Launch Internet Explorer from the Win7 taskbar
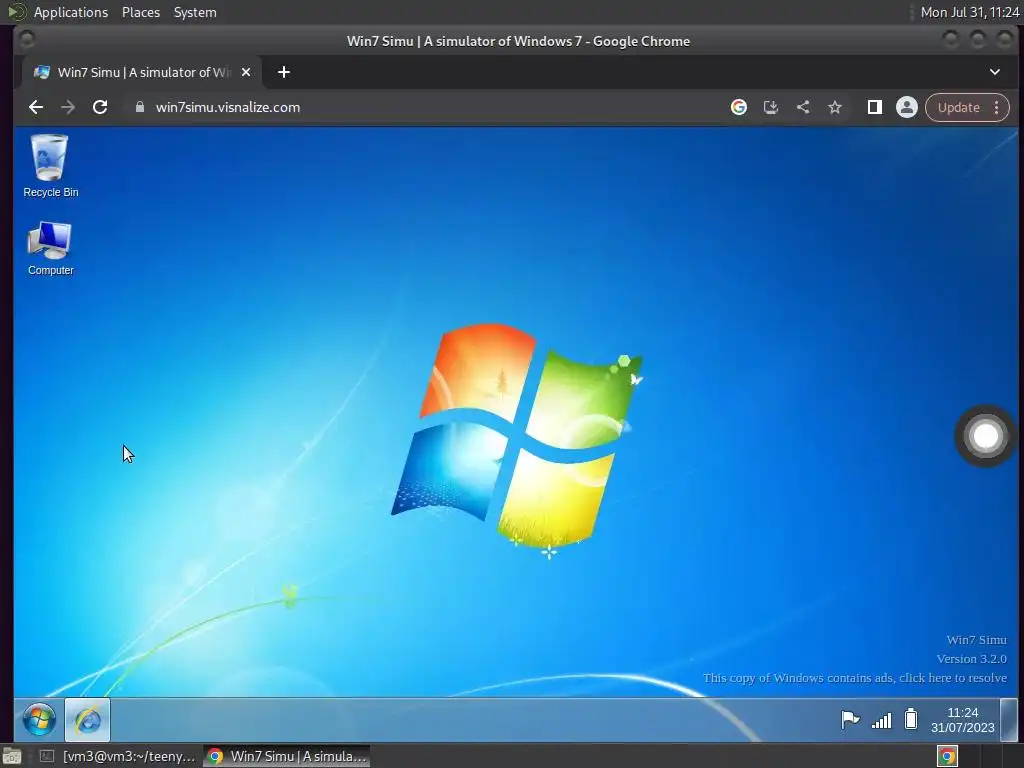This screenshot has height=768, width=1024. click(88, 720)
